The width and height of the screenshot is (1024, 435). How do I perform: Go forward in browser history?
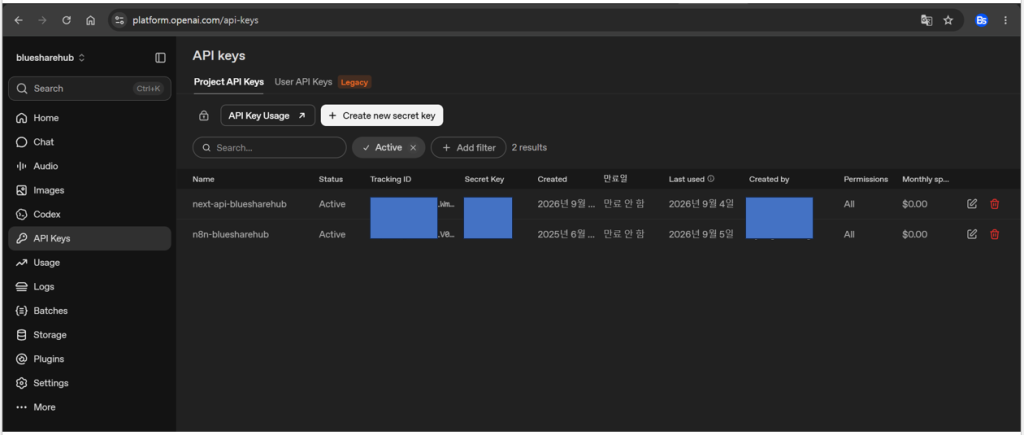[42, 20]
